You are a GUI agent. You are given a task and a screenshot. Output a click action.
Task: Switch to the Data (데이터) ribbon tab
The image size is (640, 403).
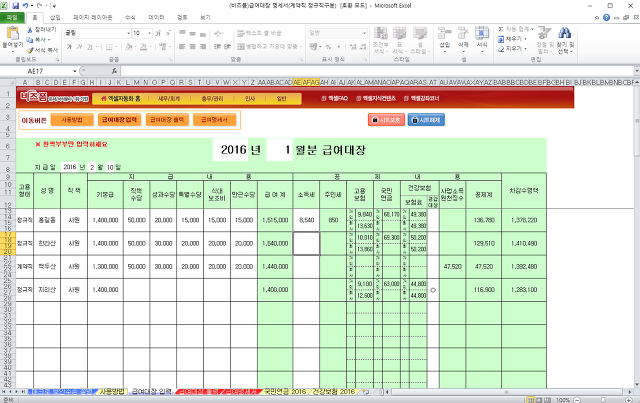point(156,18)
